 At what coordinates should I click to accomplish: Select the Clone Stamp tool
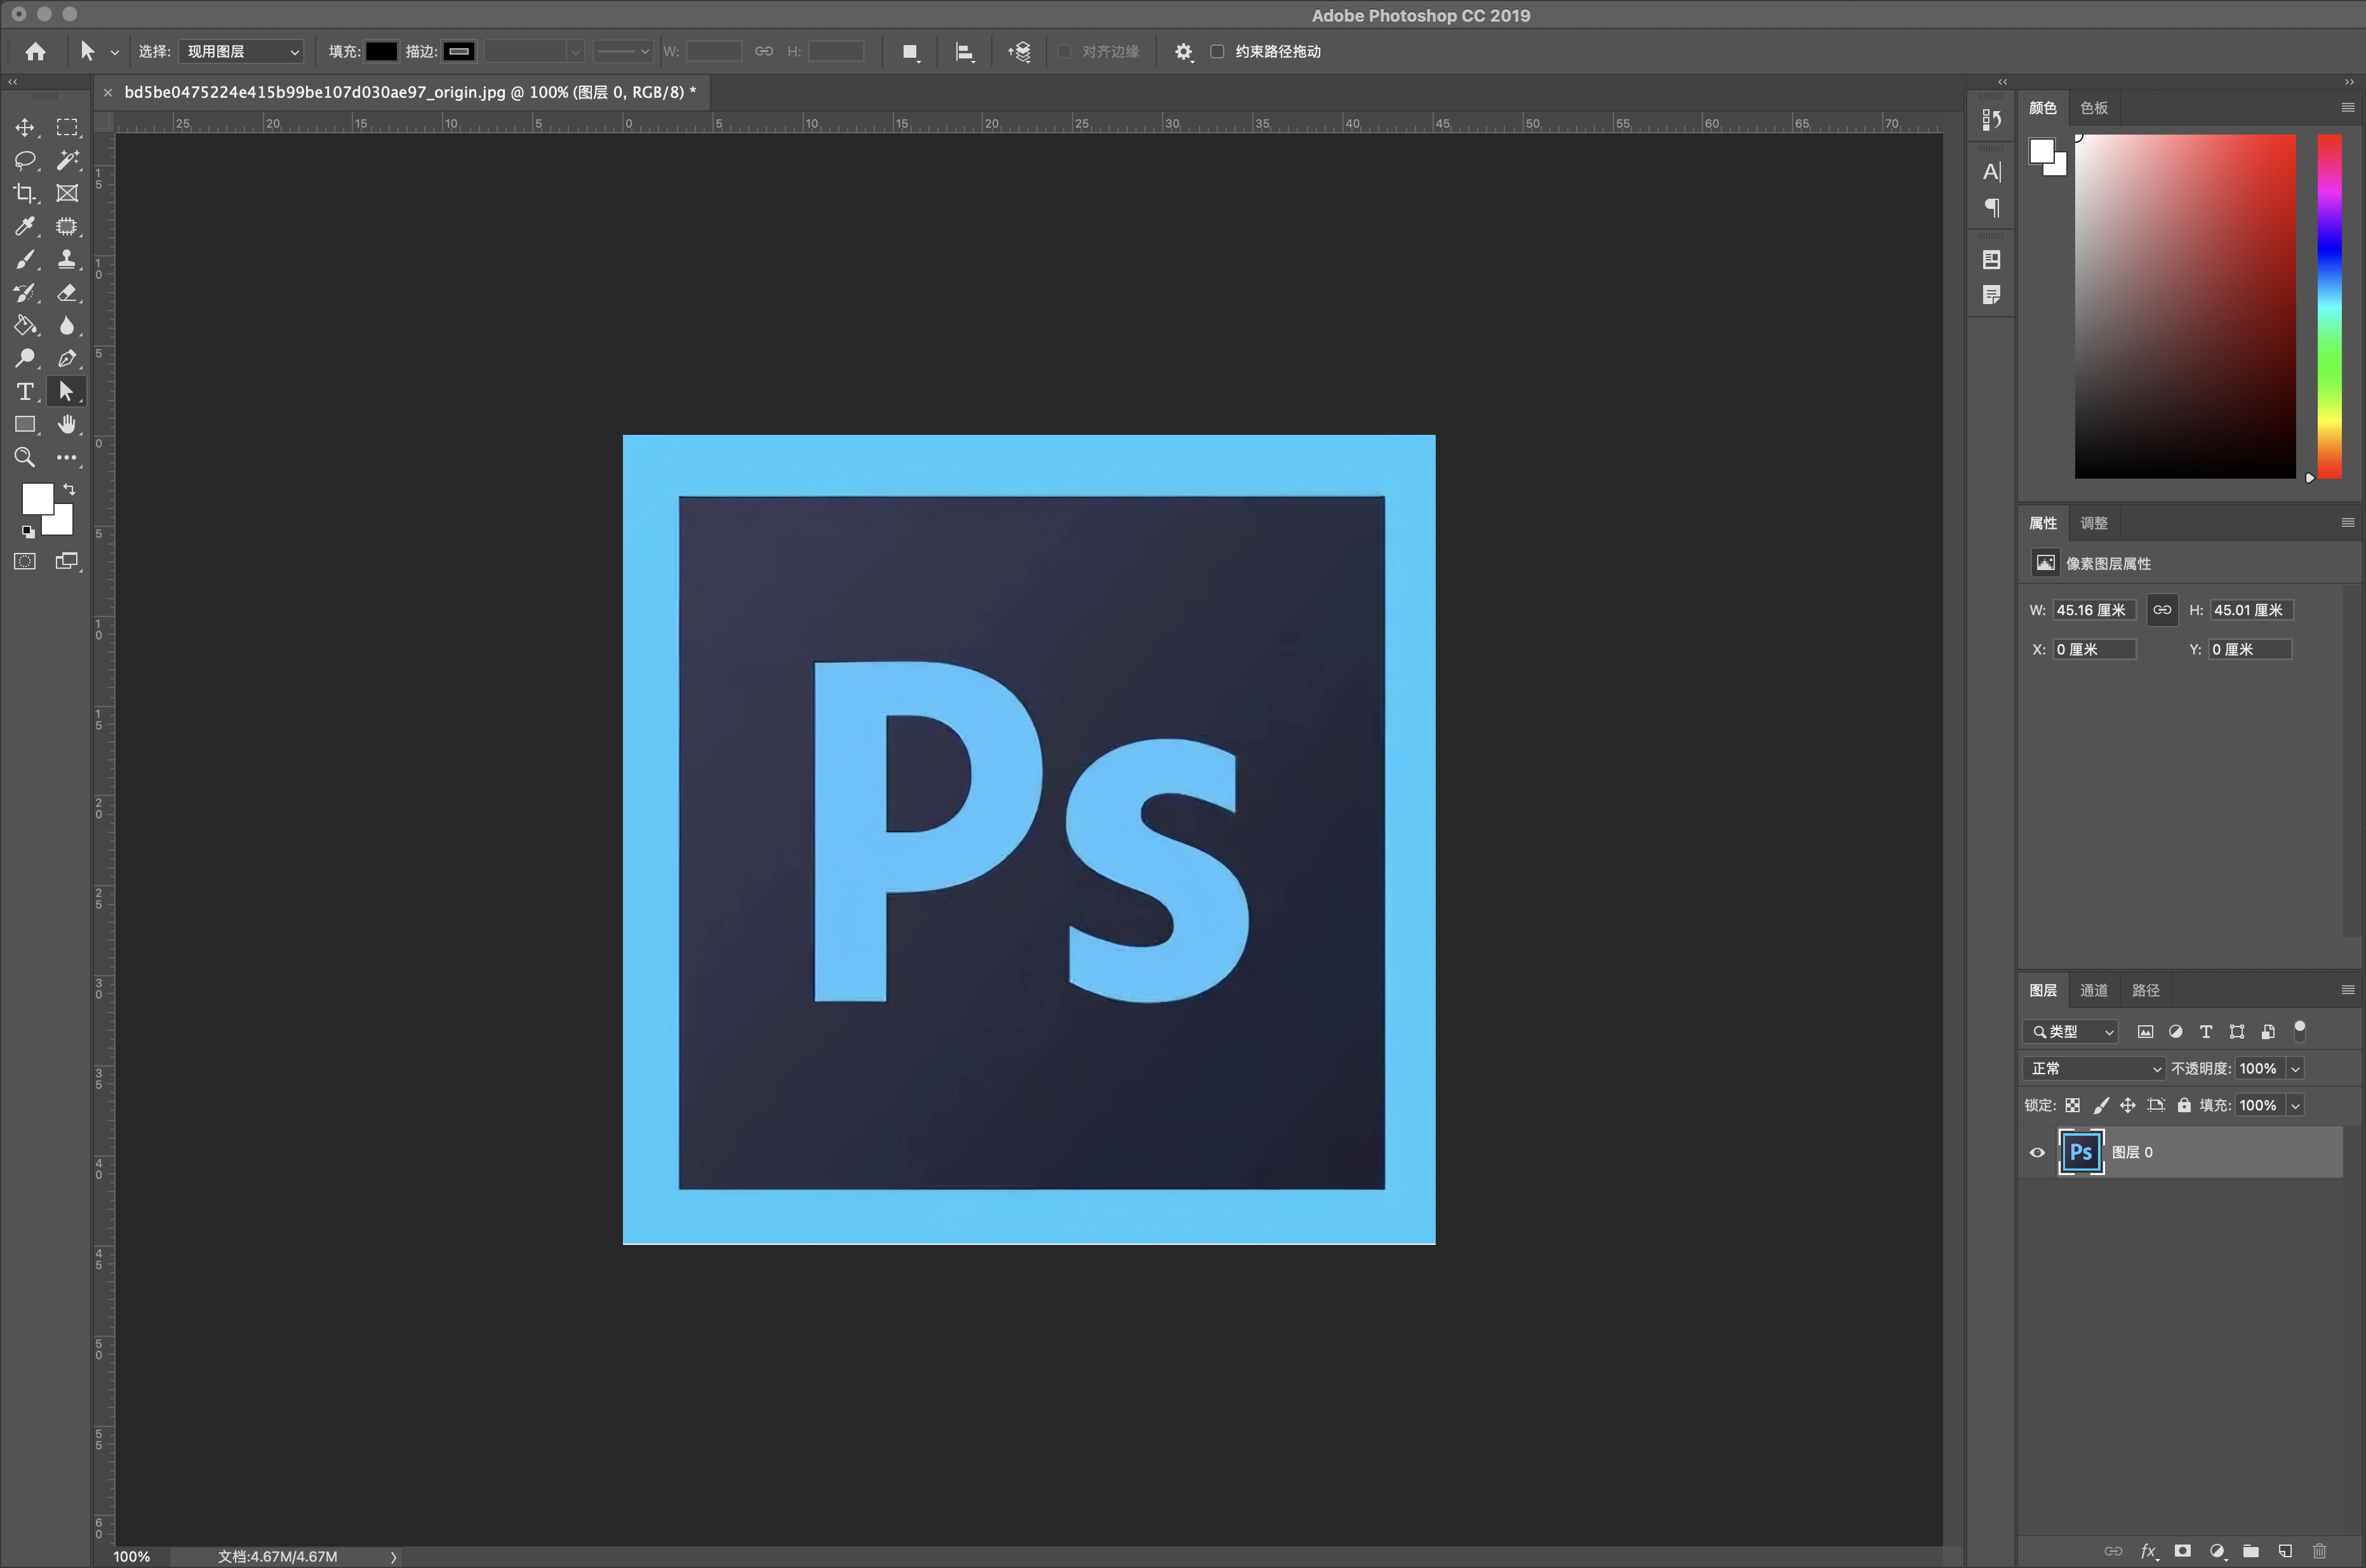(x=67, y=259)
